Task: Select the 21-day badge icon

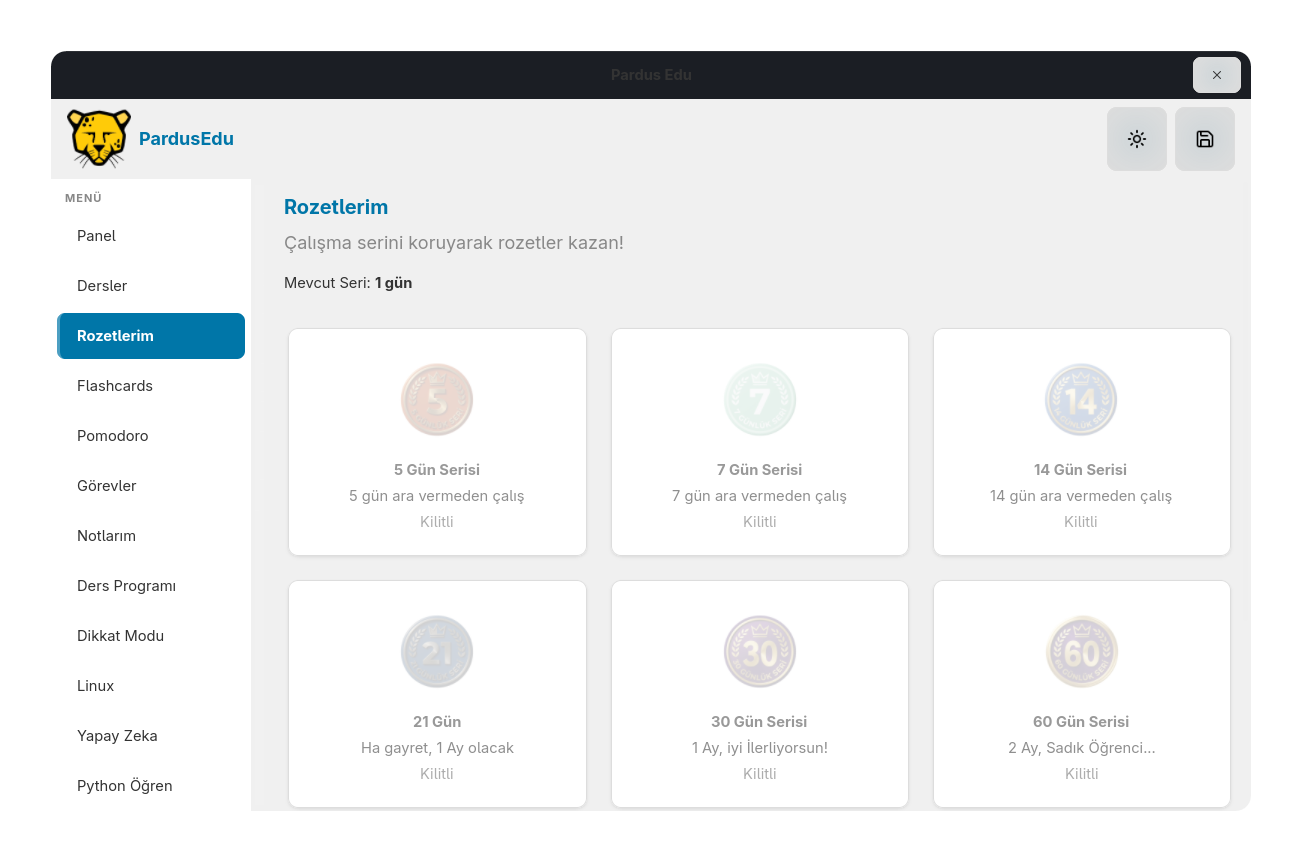Action: click(x=437, y=652)
